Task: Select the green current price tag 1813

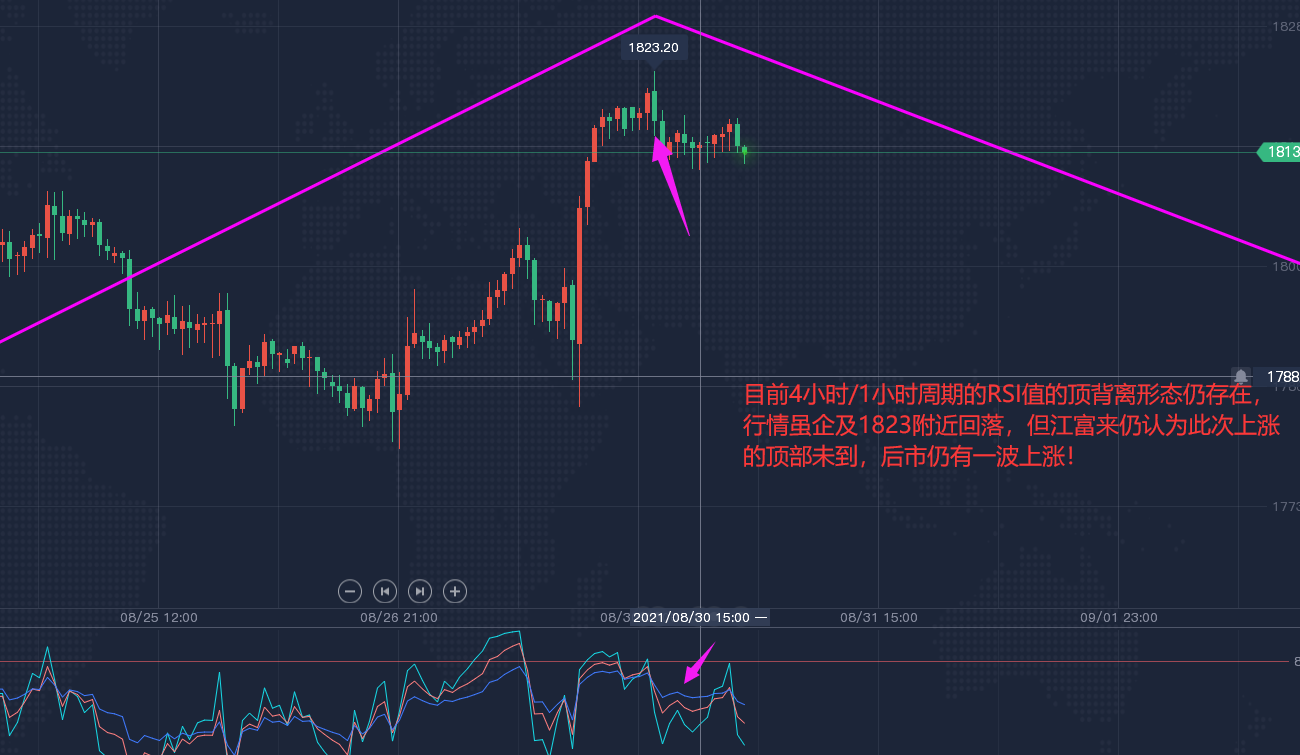Action: (x=1279, y=152)
